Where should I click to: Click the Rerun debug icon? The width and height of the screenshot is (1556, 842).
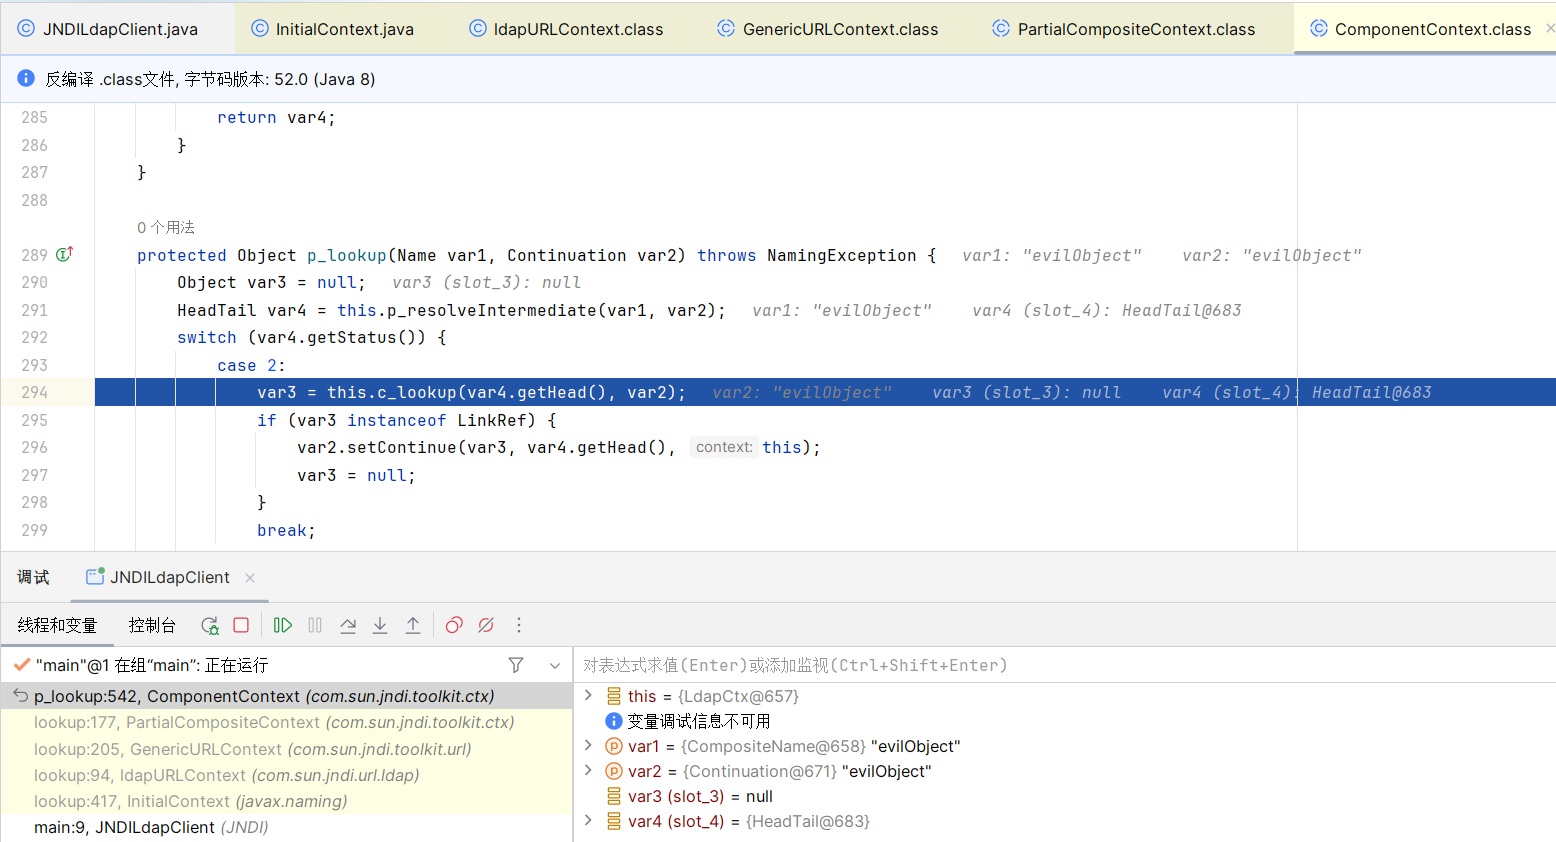tap(209, 625)
